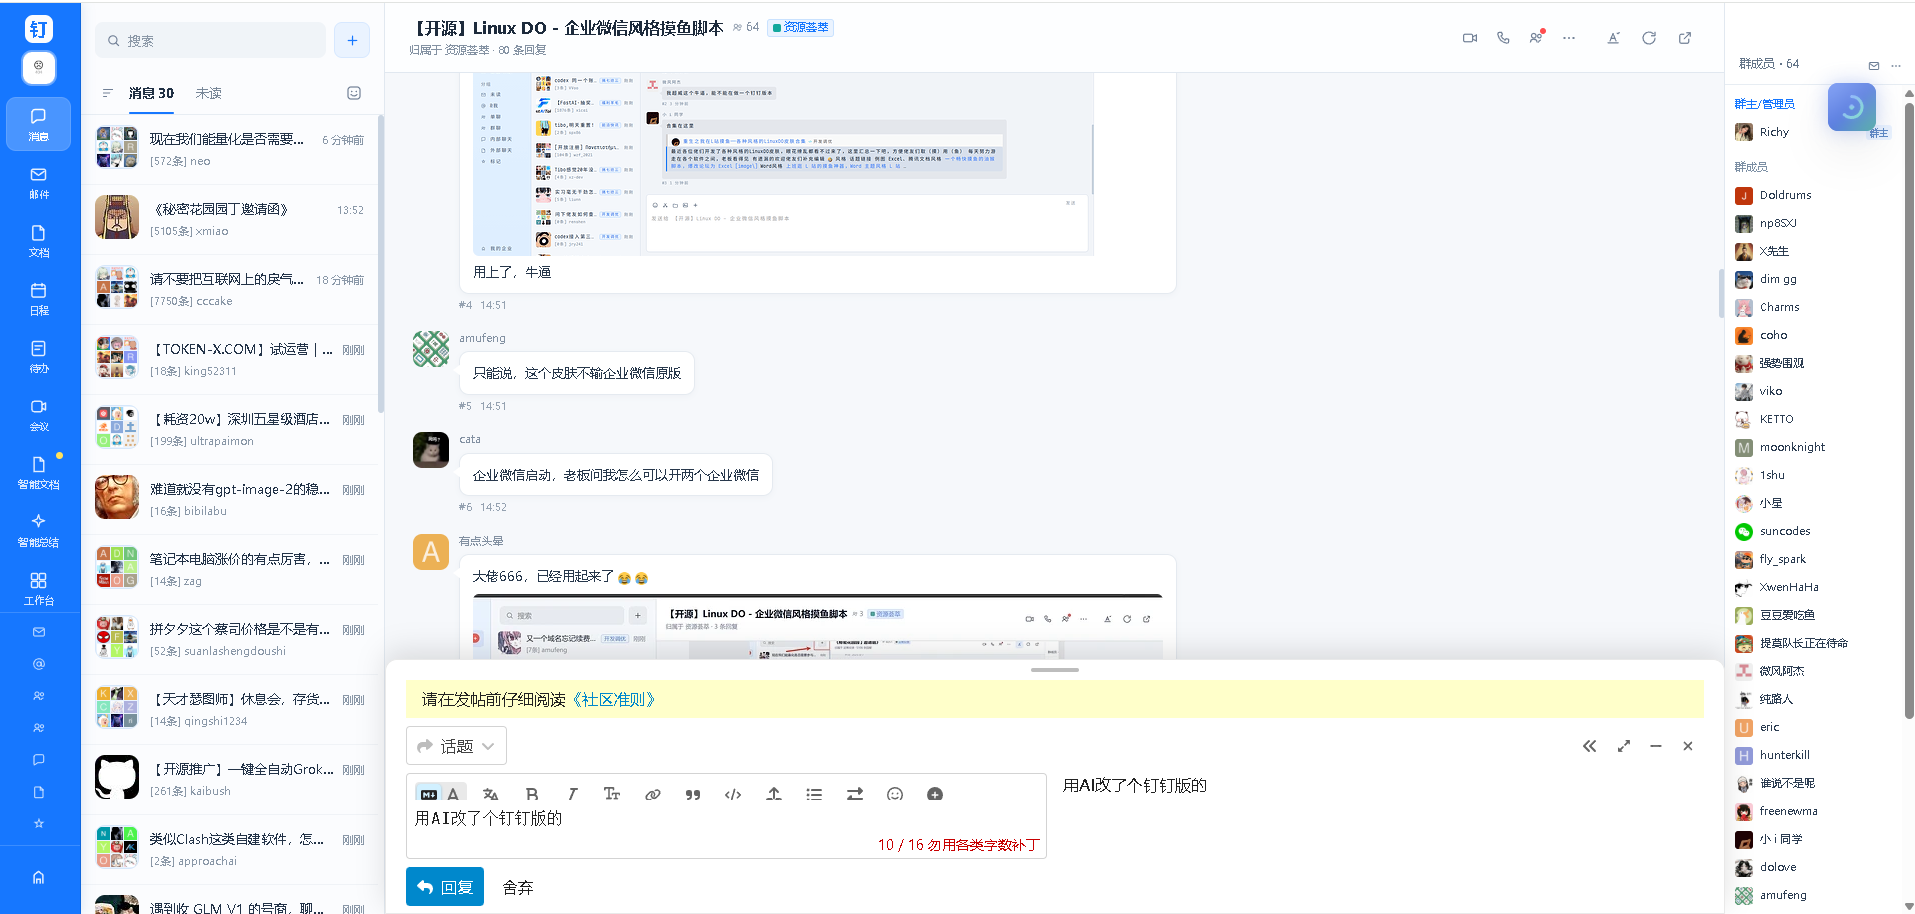Open the 会议 meetings section
The image size is (1915, 914).
[x=38, y=414]
